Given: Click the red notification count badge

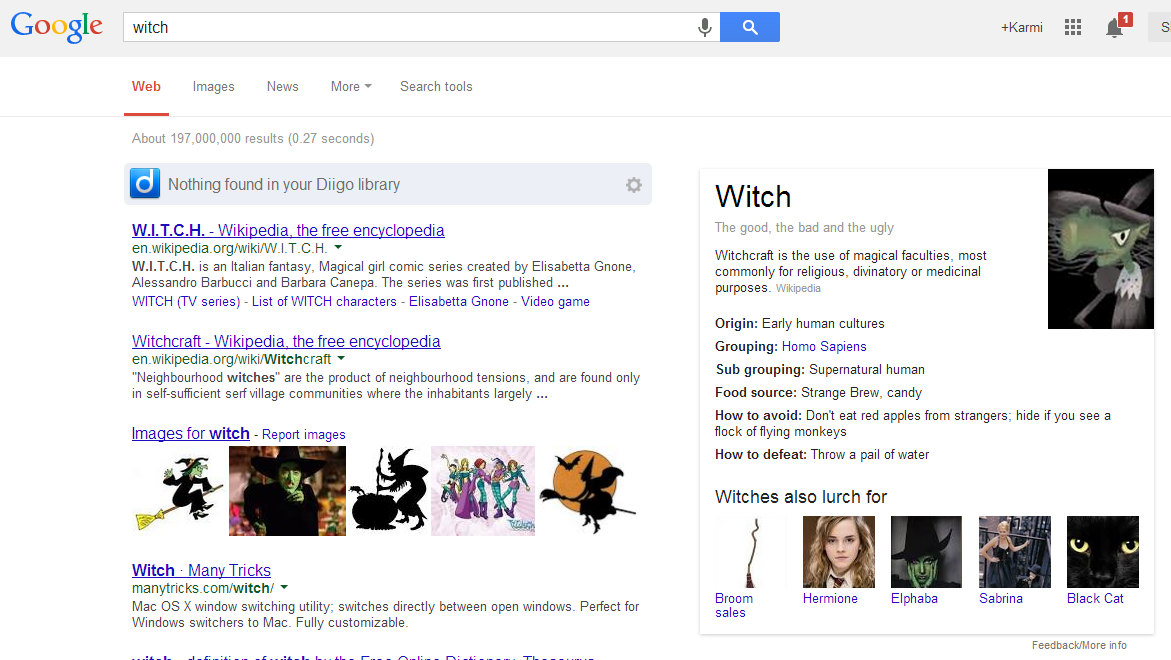Looking at the screenshot, I should coord(1125,19).
